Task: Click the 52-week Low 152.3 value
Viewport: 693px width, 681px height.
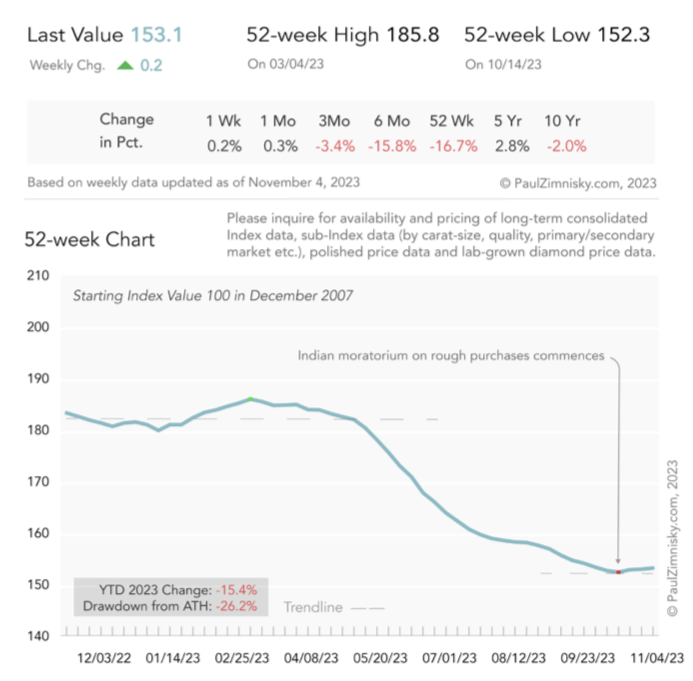Action: coord(623,34)
